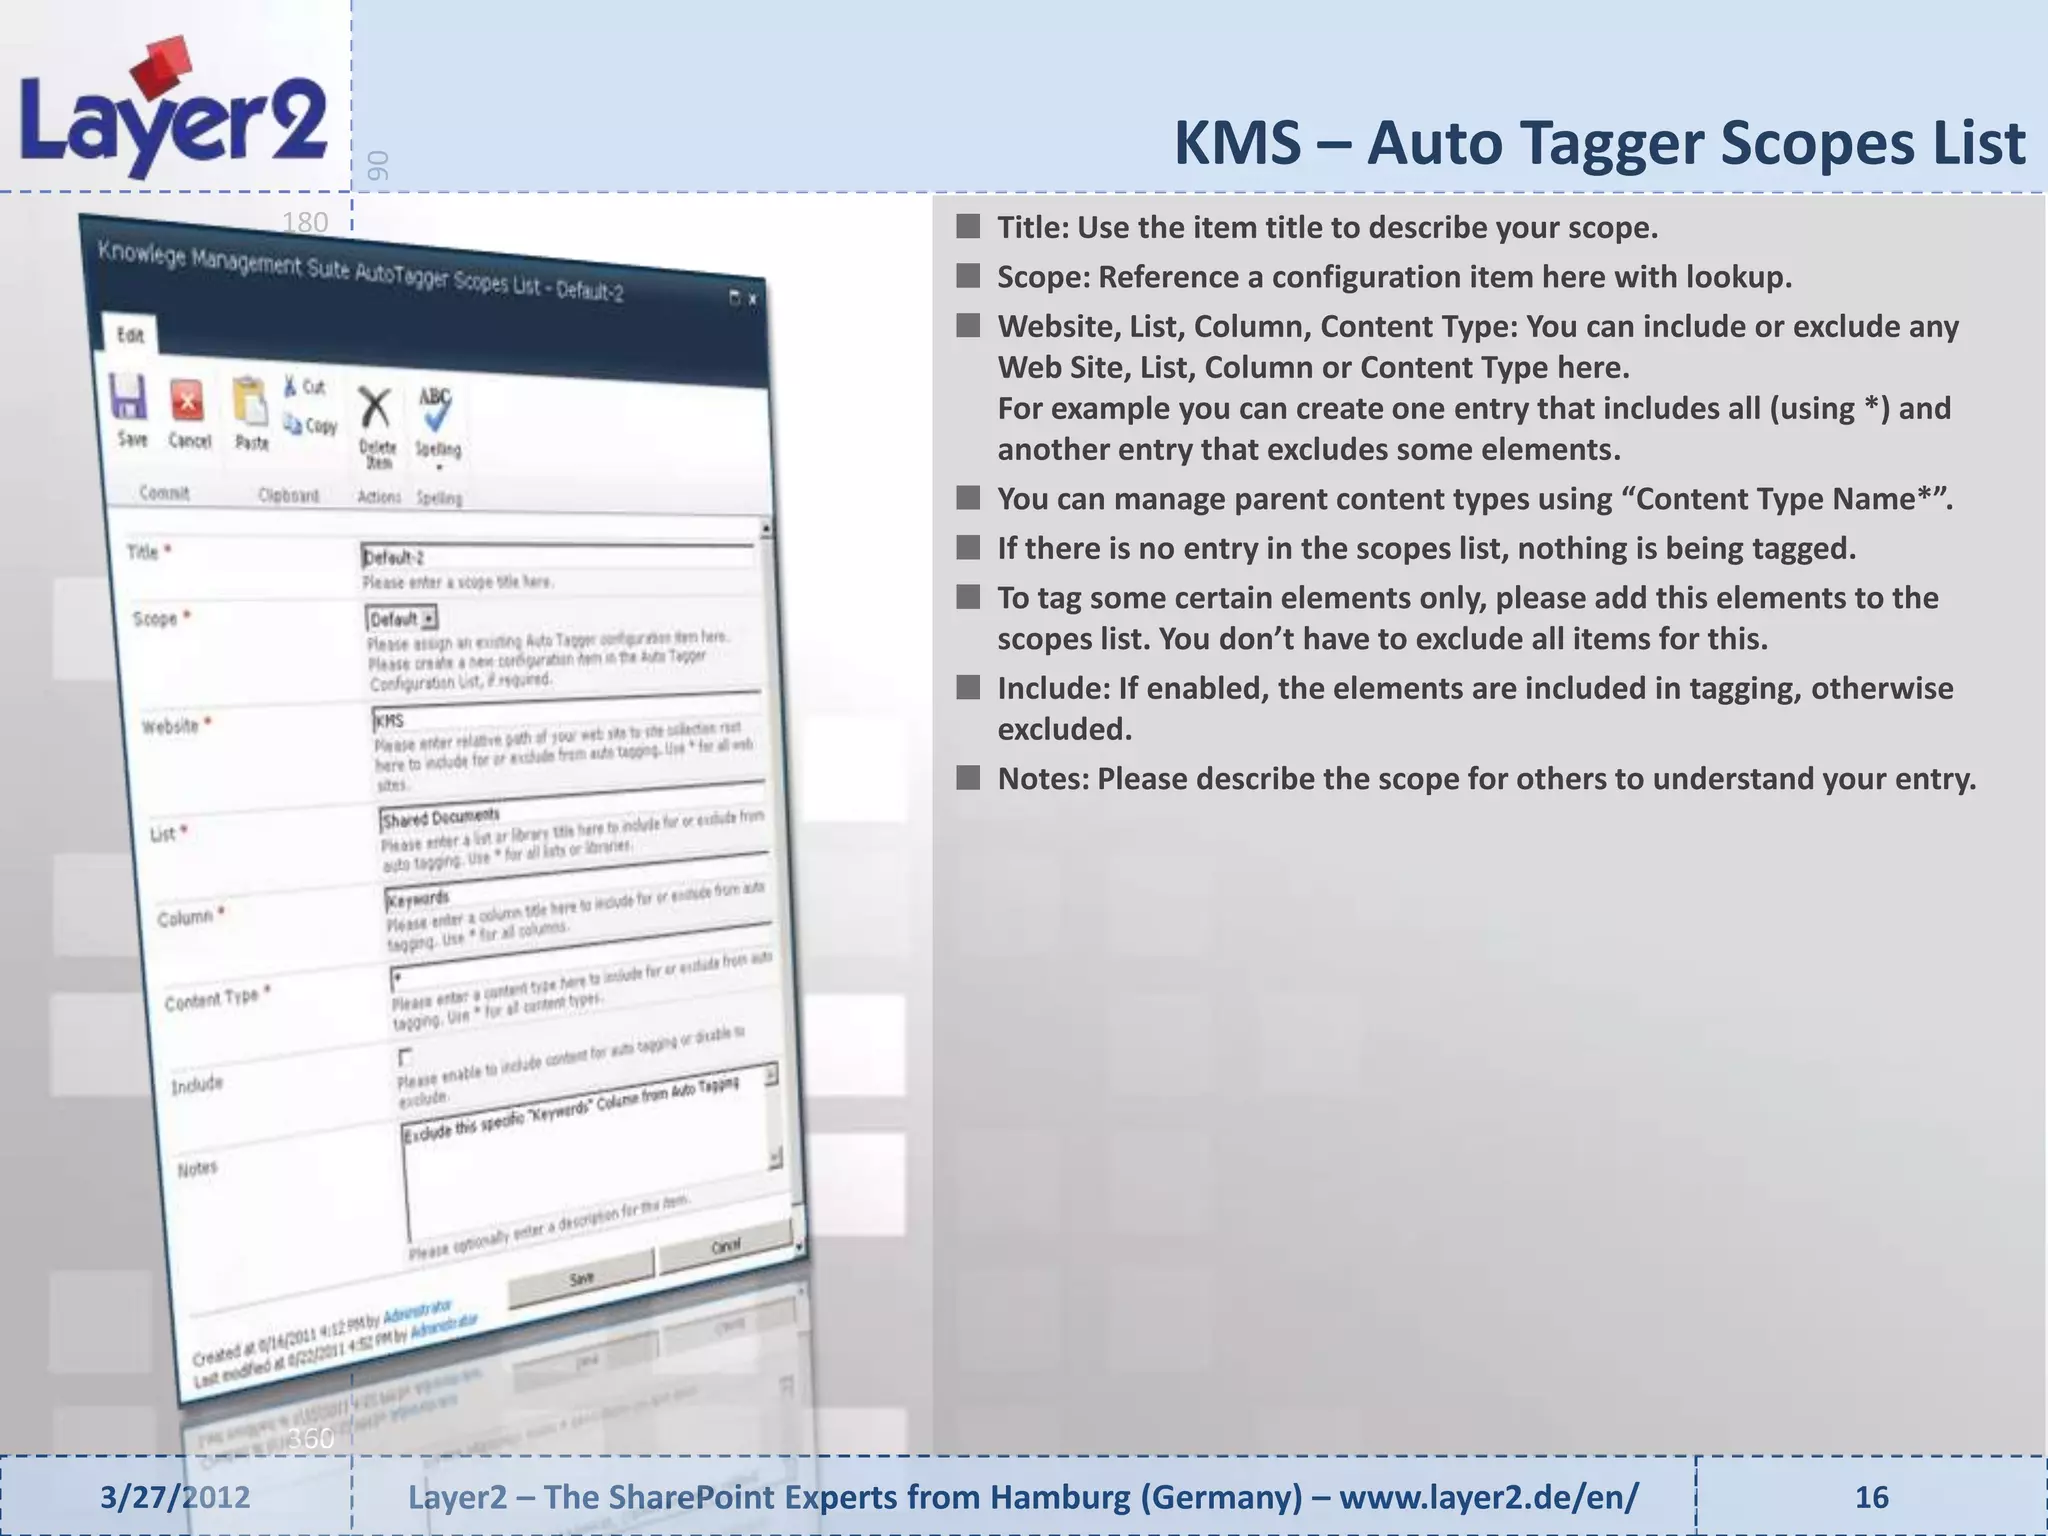2048x1536 pixels.
Task: Click the Notes box scroll-up arrow
Action: (x=771, y=1076)
